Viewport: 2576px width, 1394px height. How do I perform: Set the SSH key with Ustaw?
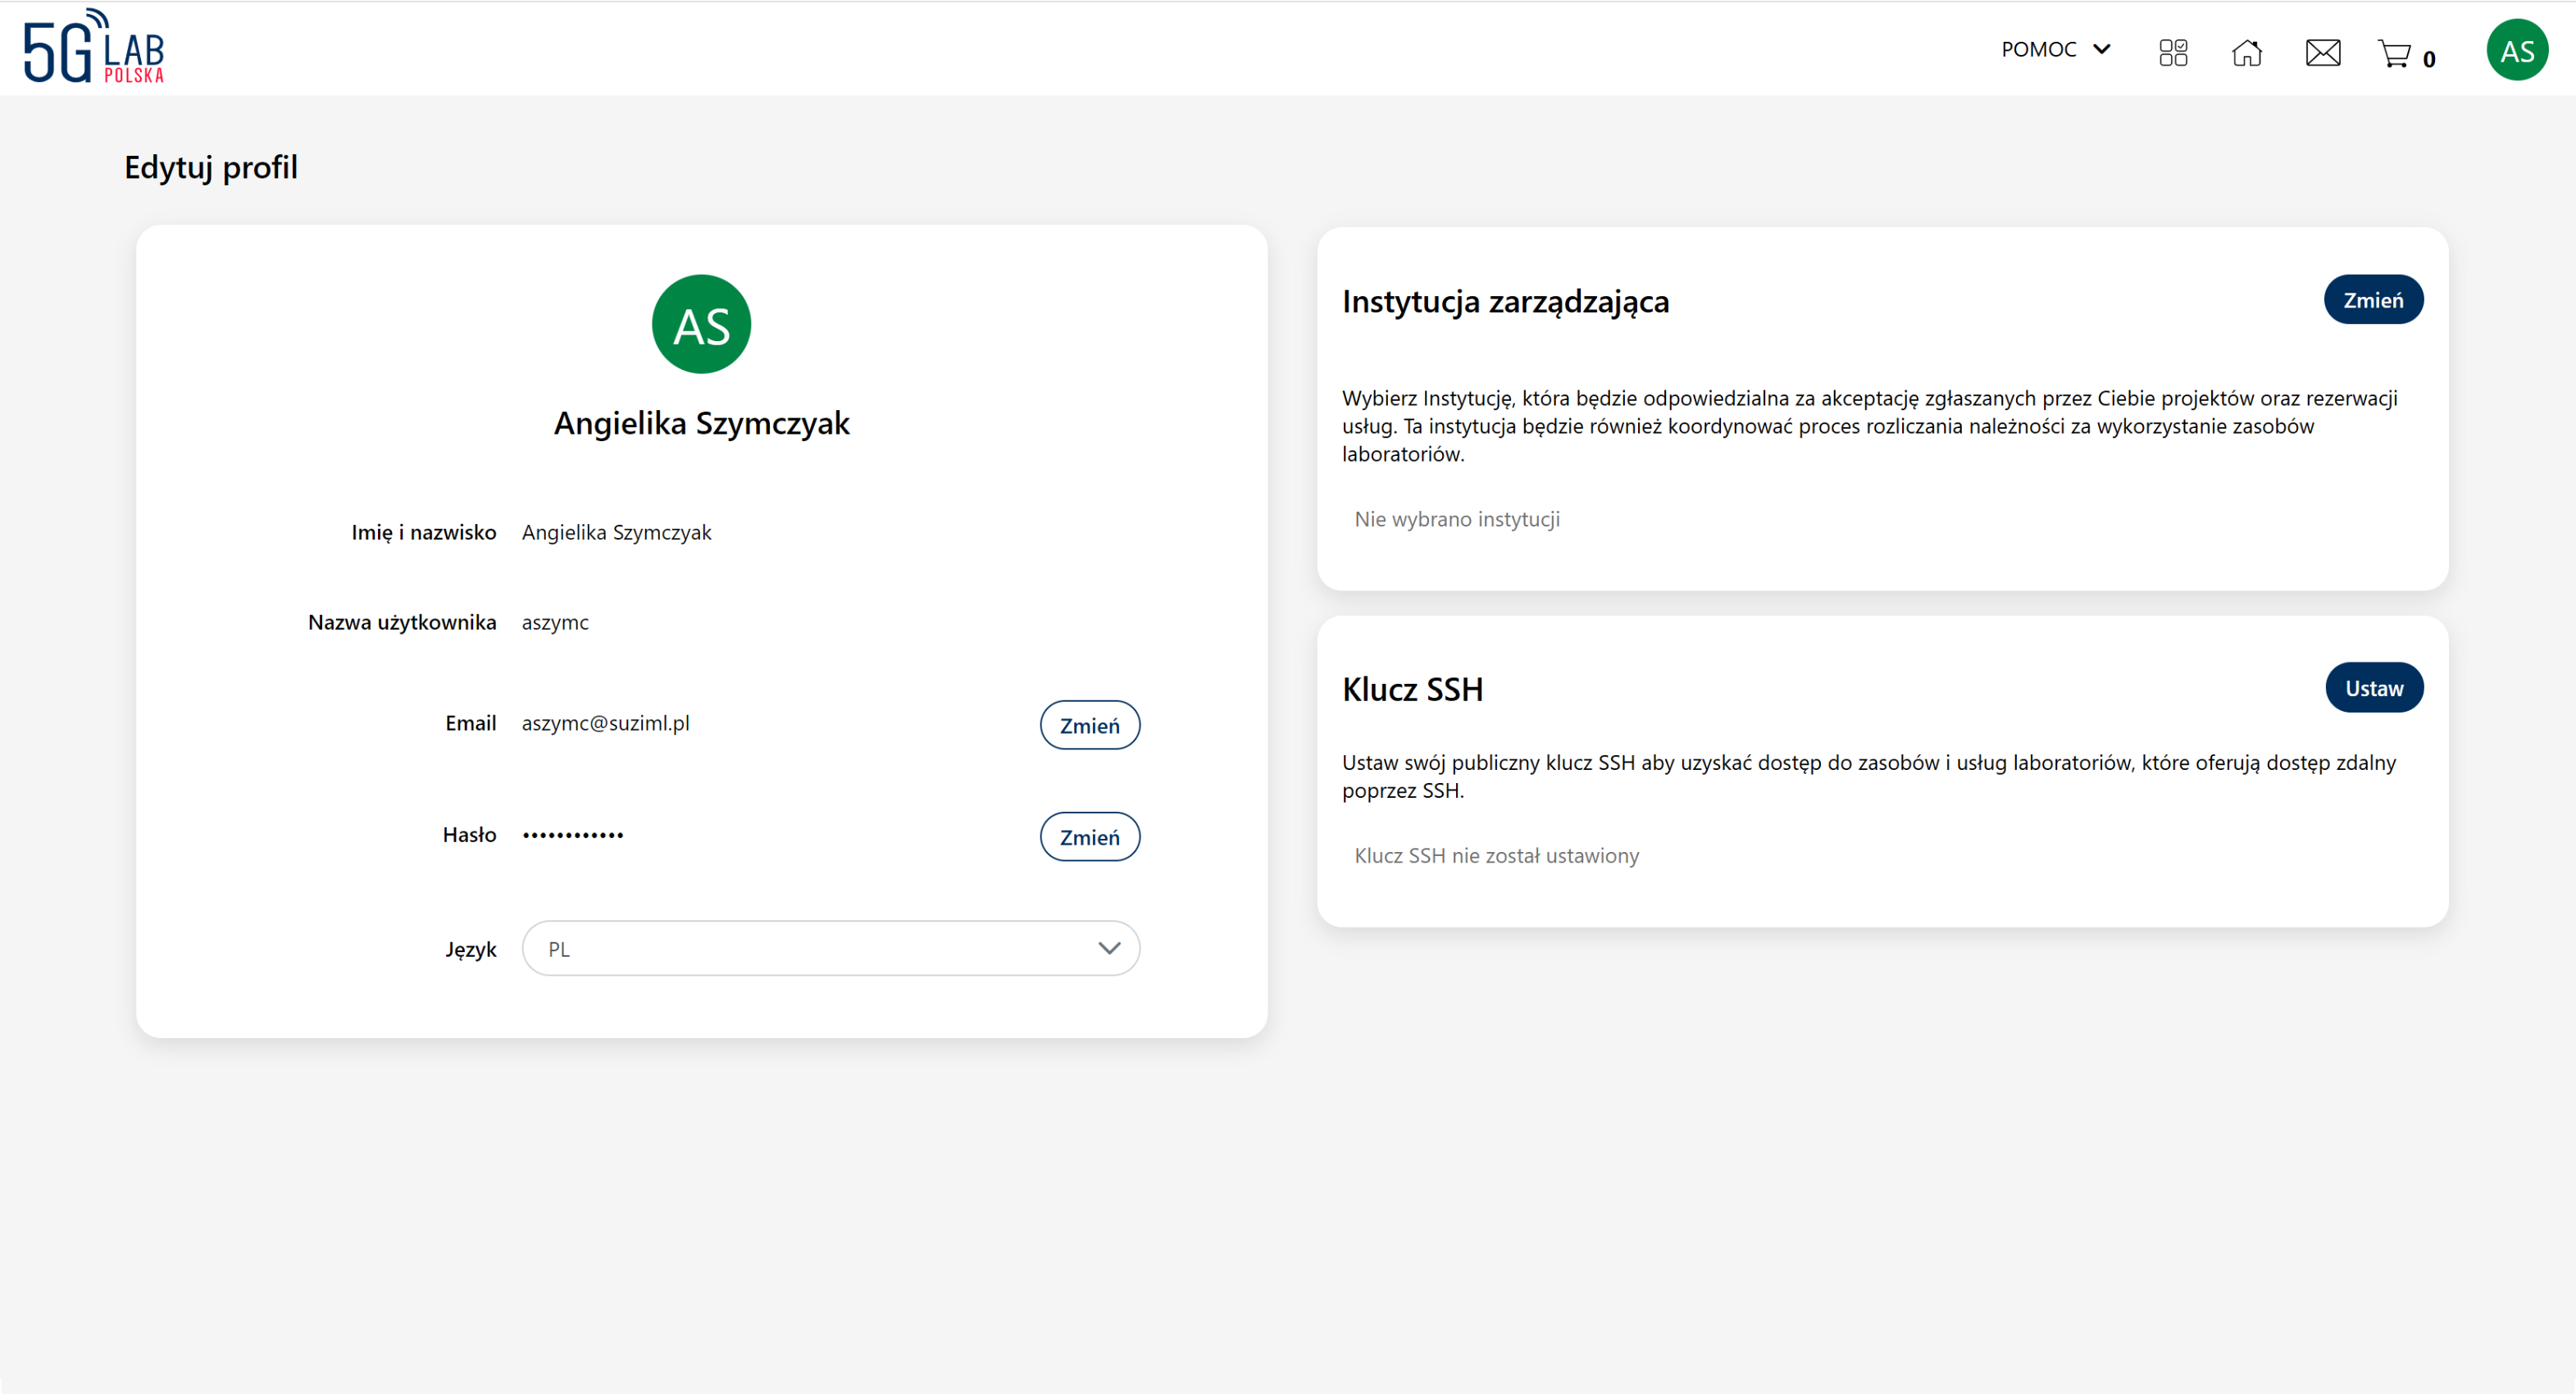click(x=2373, y=688)
